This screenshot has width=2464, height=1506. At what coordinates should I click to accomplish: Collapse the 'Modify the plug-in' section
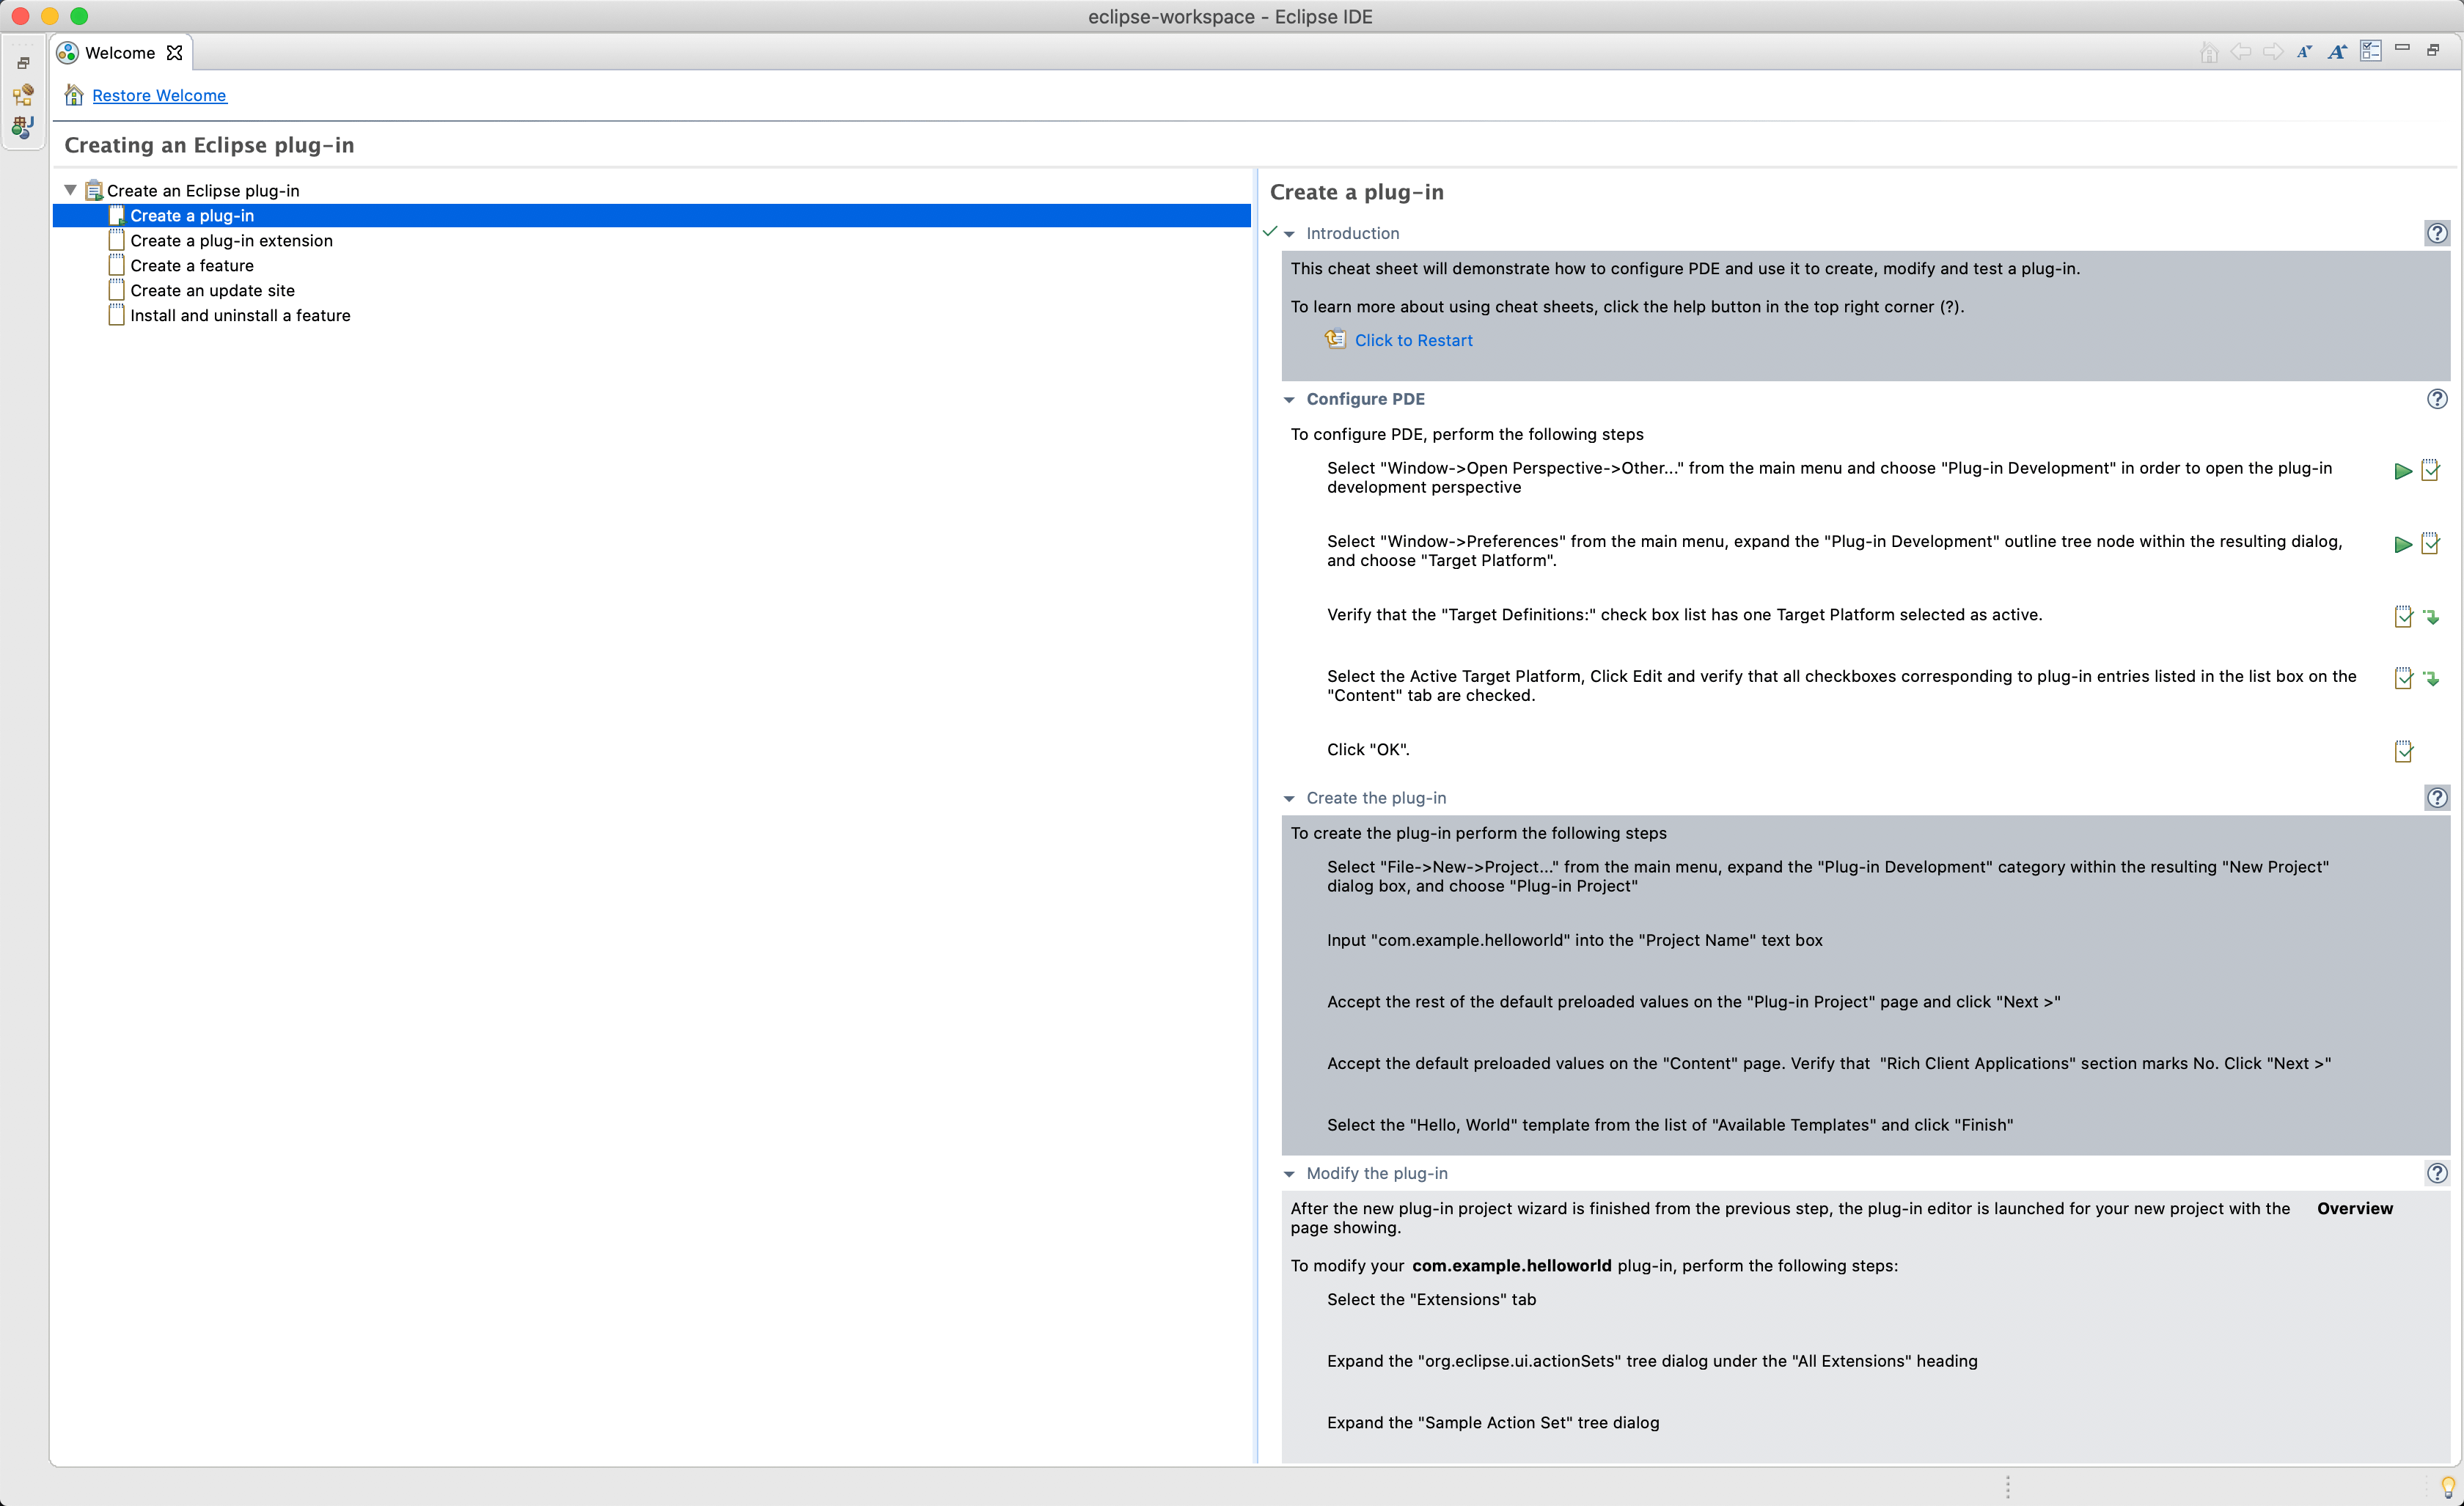(1289, 1174)
